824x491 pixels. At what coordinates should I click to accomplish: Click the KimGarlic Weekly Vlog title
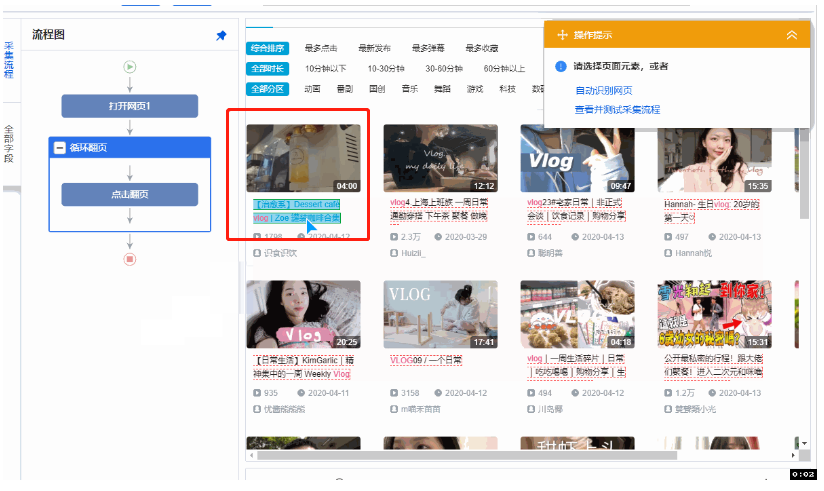(x=303, y=367)
